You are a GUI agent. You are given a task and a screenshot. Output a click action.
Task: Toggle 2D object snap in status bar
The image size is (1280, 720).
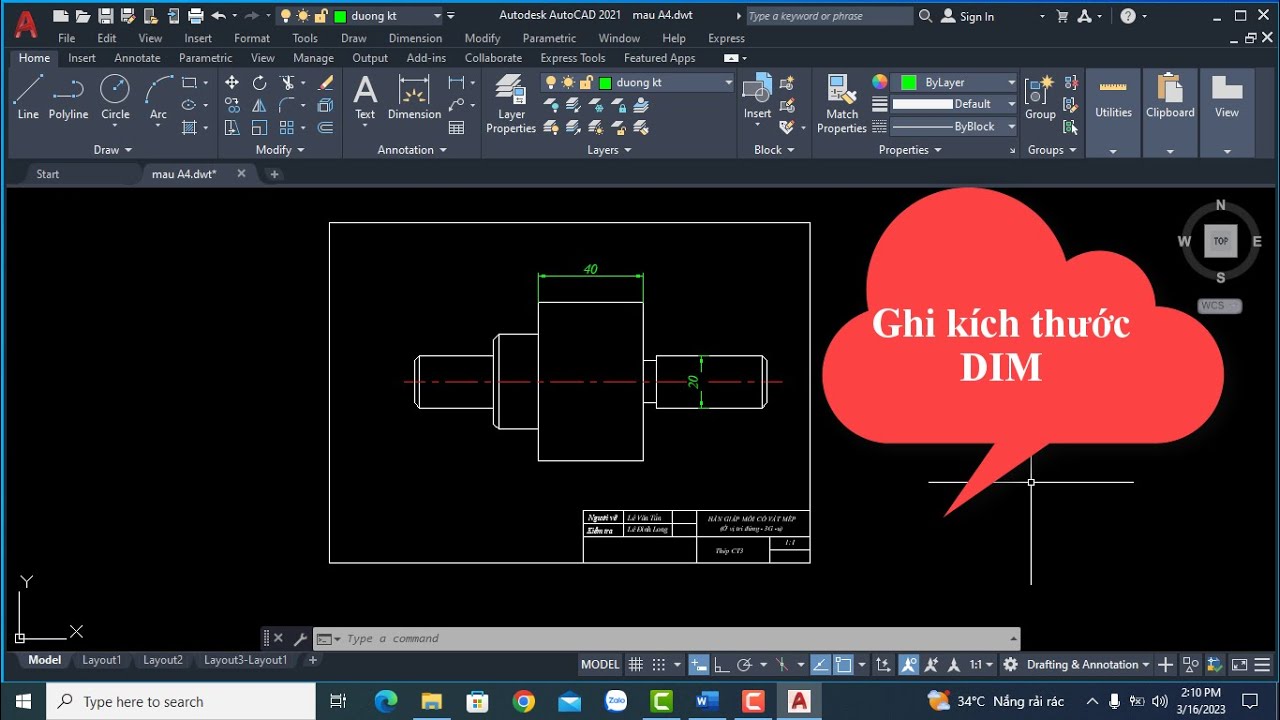843,664
